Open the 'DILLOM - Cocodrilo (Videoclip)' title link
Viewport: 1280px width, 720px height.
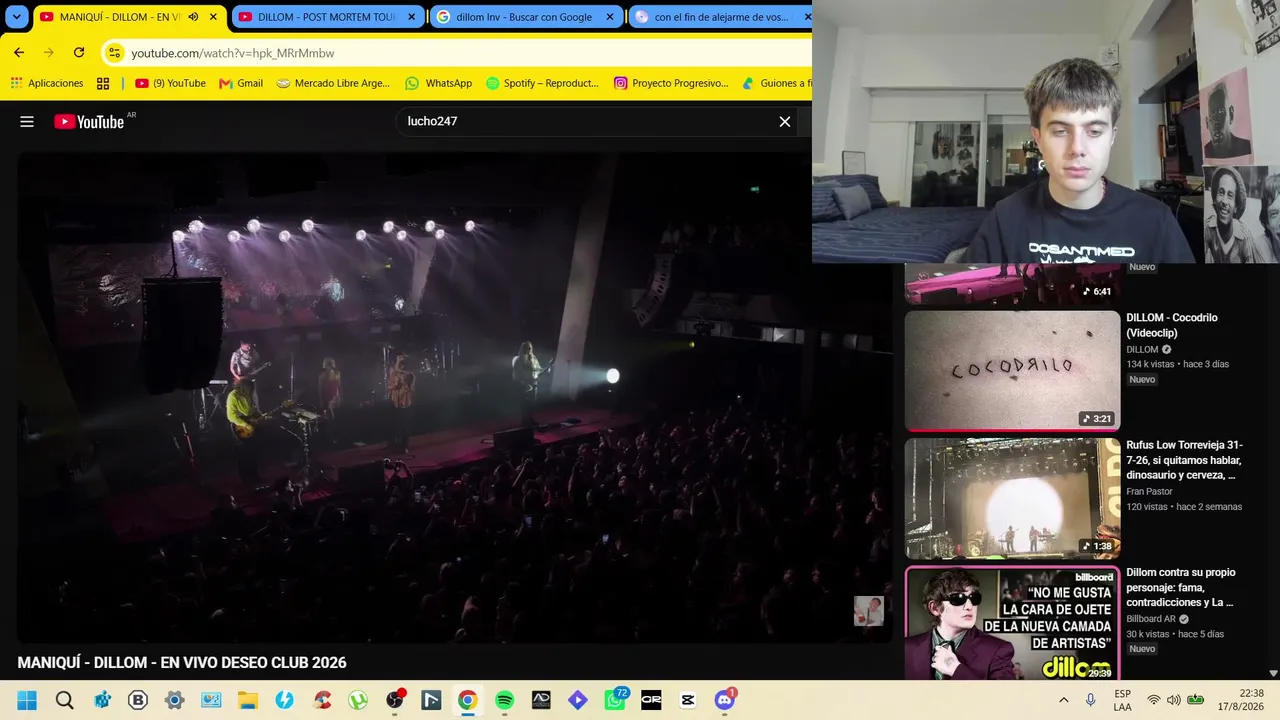(1172, 325)
